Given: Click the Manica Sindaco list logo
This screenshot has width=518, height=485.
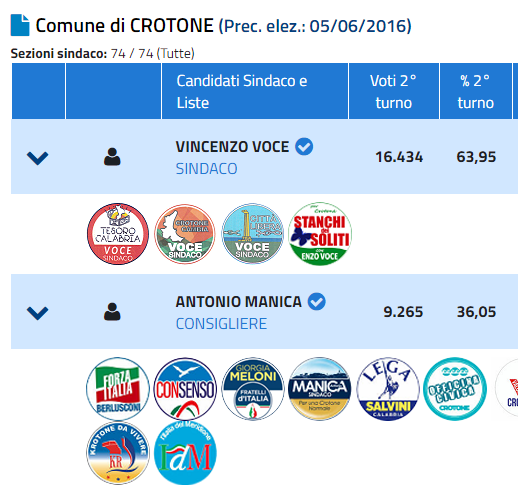Looking at the screenshot, I should tap(320, 389).
